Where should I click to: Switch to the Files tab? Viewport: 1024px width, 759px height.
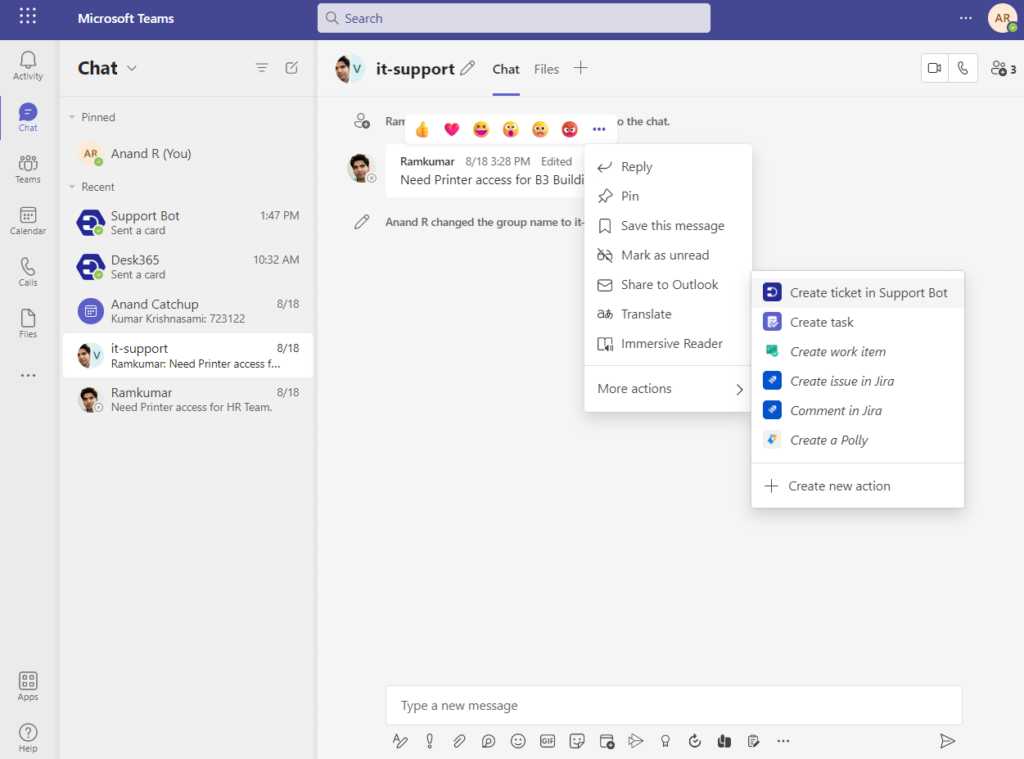546,69
